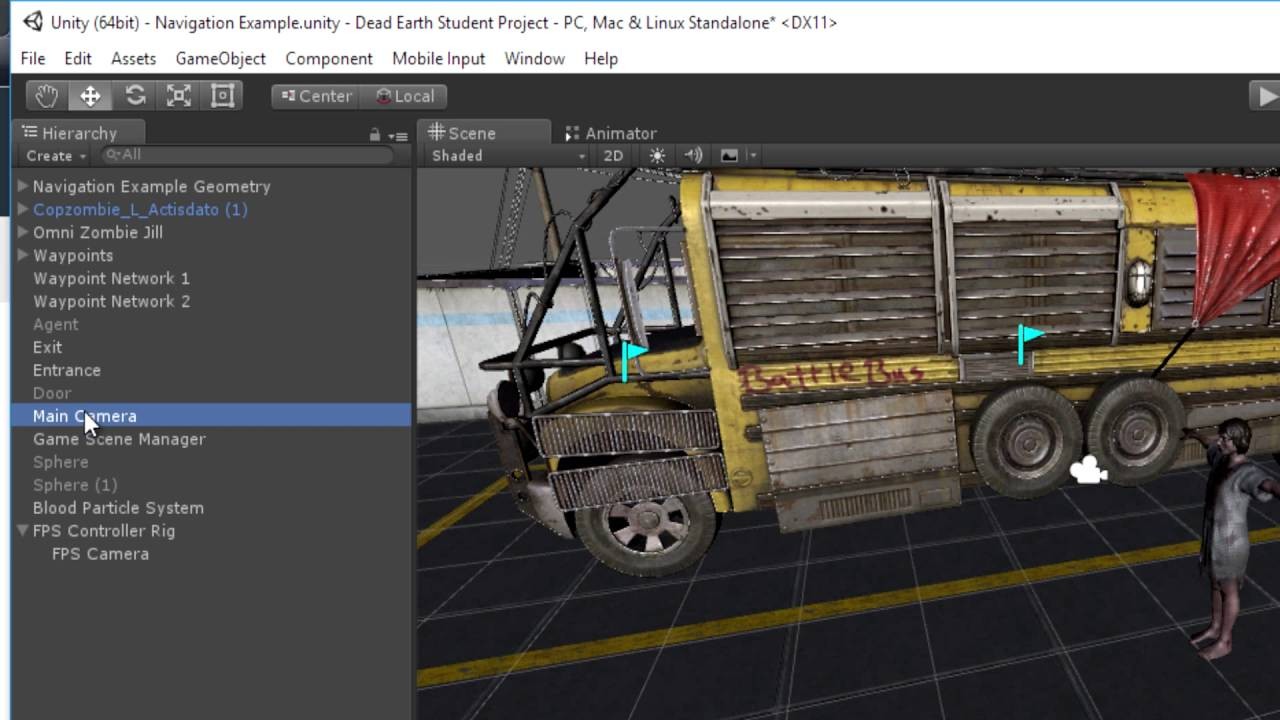Select the Hand tool

(x=46, y=96)
